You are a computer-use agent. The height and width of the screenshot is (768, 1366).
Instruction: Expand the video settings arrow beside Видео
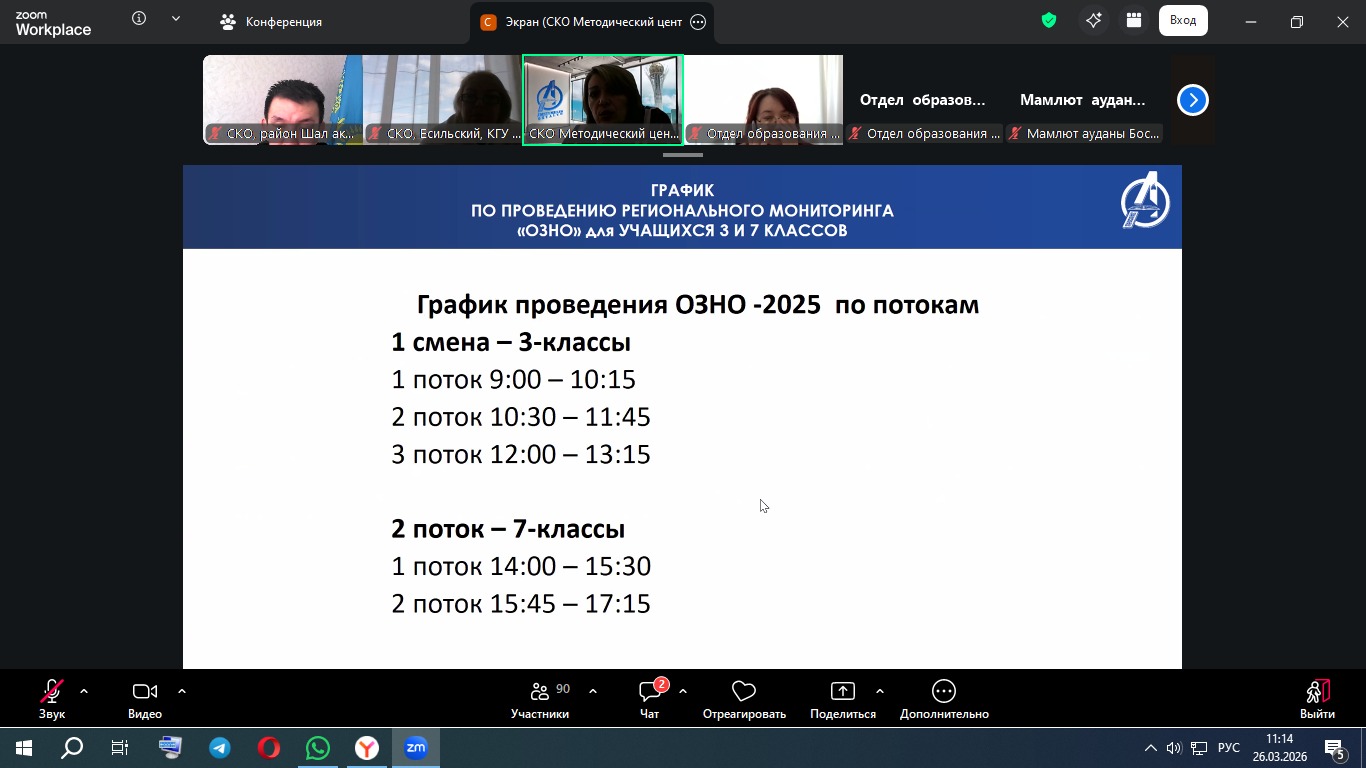pos(182,691)
